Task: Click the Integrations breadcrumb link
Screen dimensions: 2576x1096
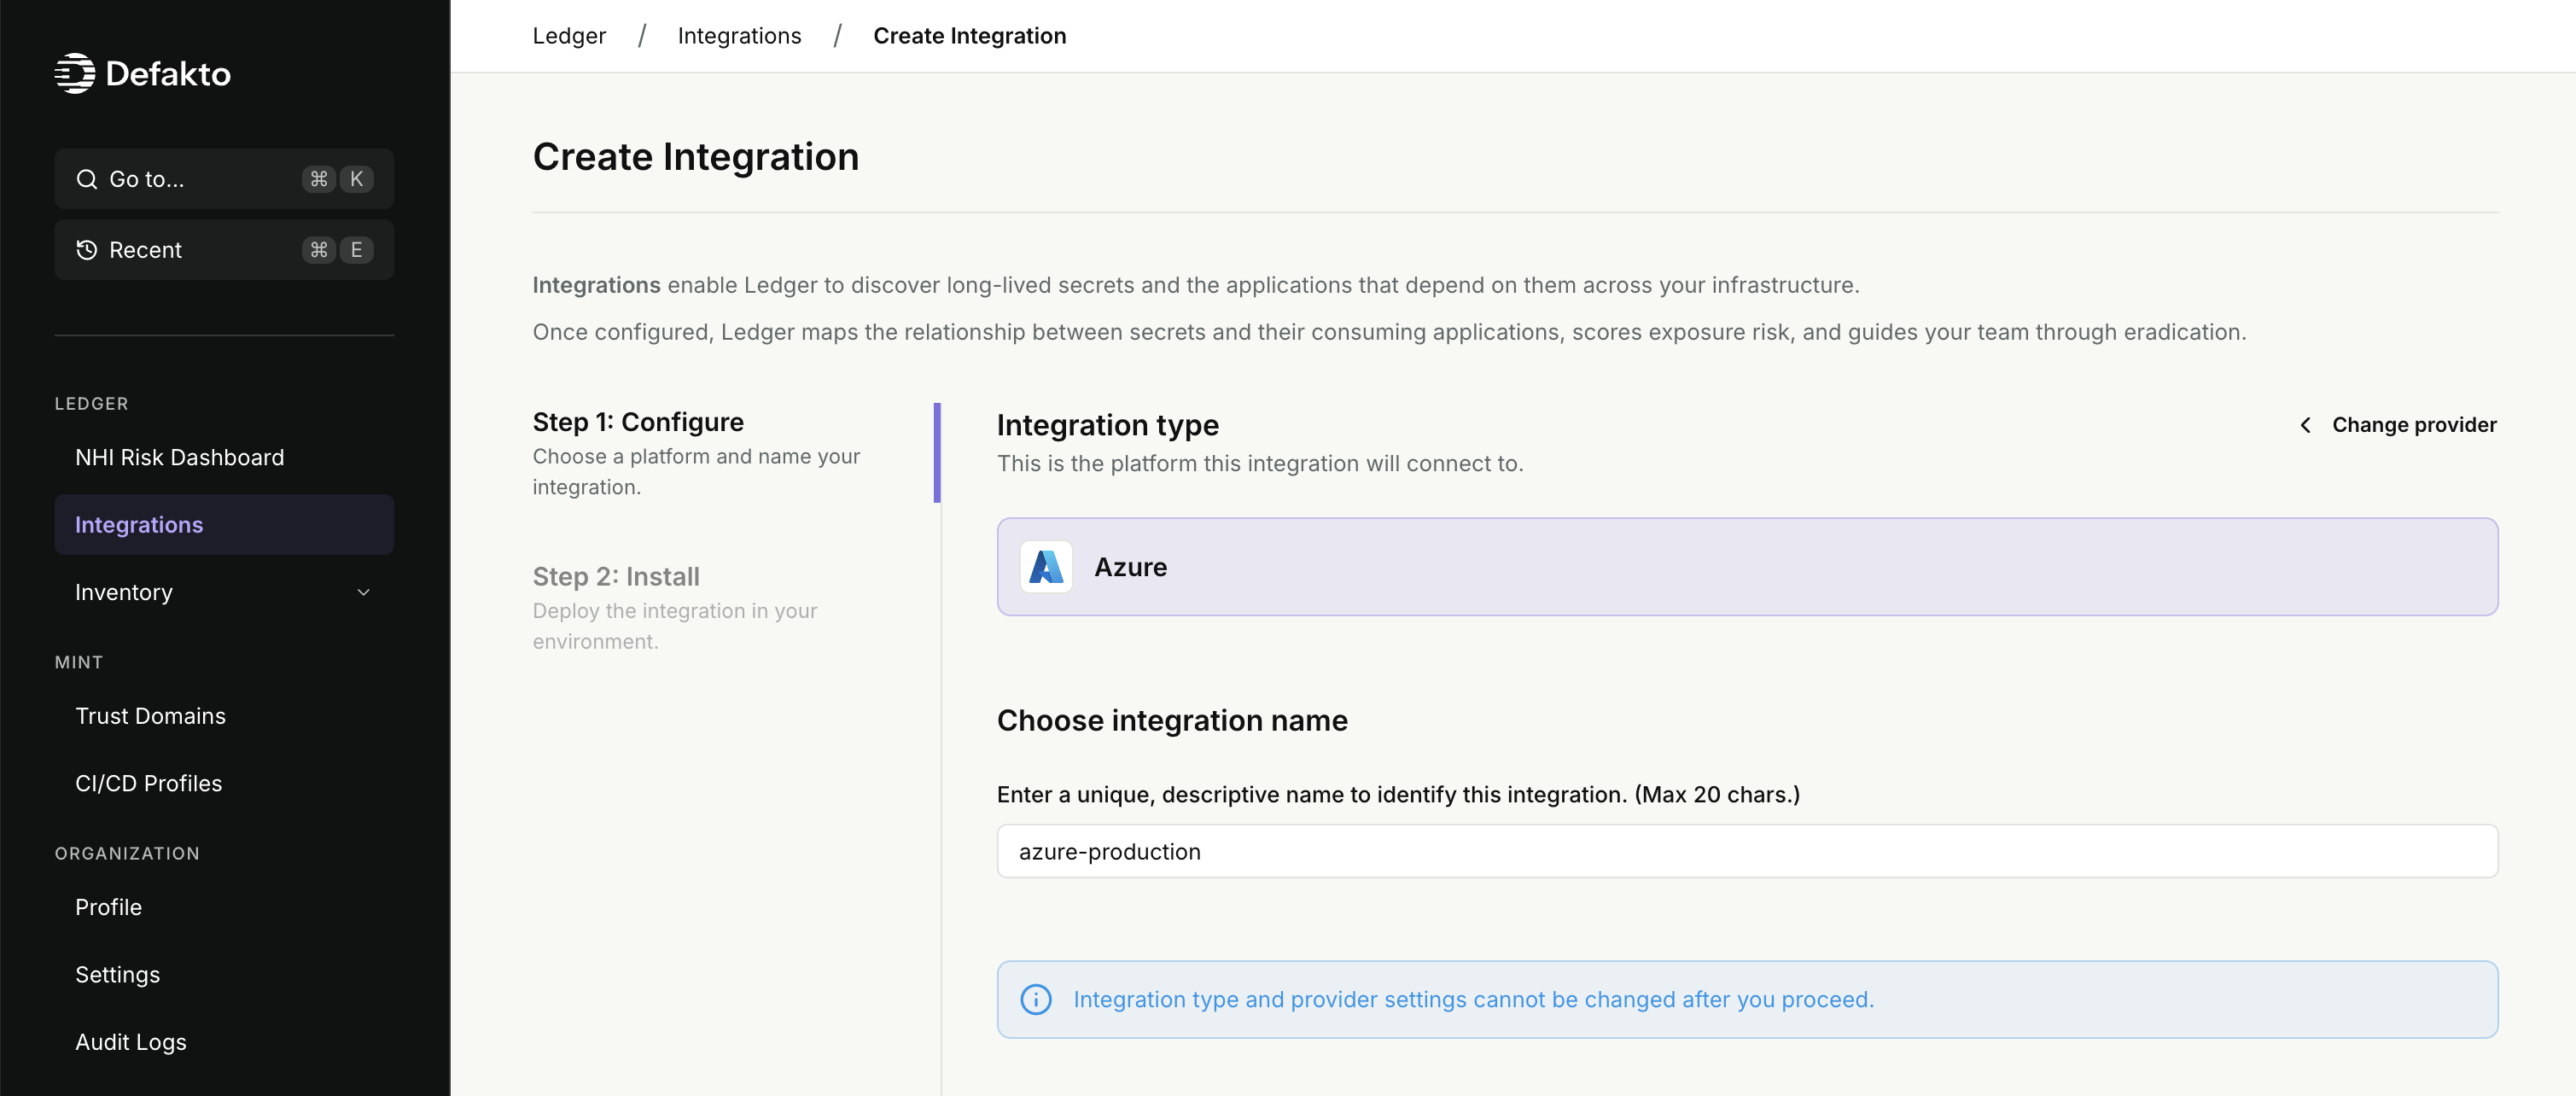Action: click(x=740, y=36)
